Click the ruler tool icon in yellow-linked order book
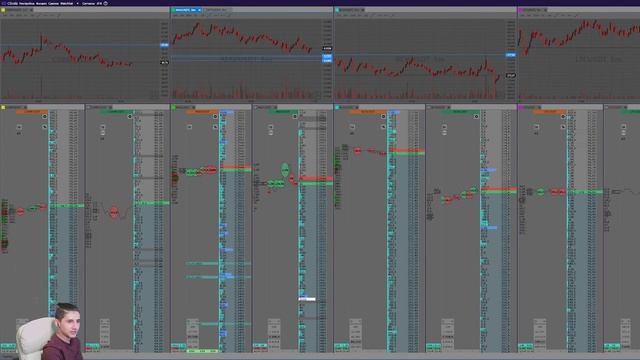 (44, 127)
